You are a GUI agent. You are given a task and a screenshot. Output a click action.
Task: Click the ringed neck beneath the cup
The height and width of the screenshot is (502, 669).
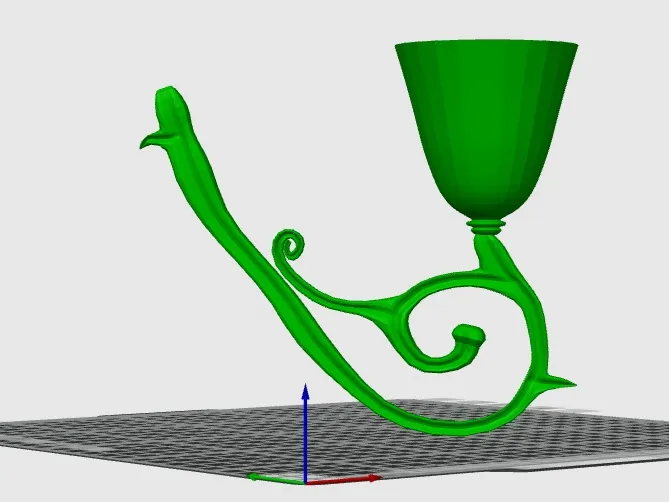point(487,227)
